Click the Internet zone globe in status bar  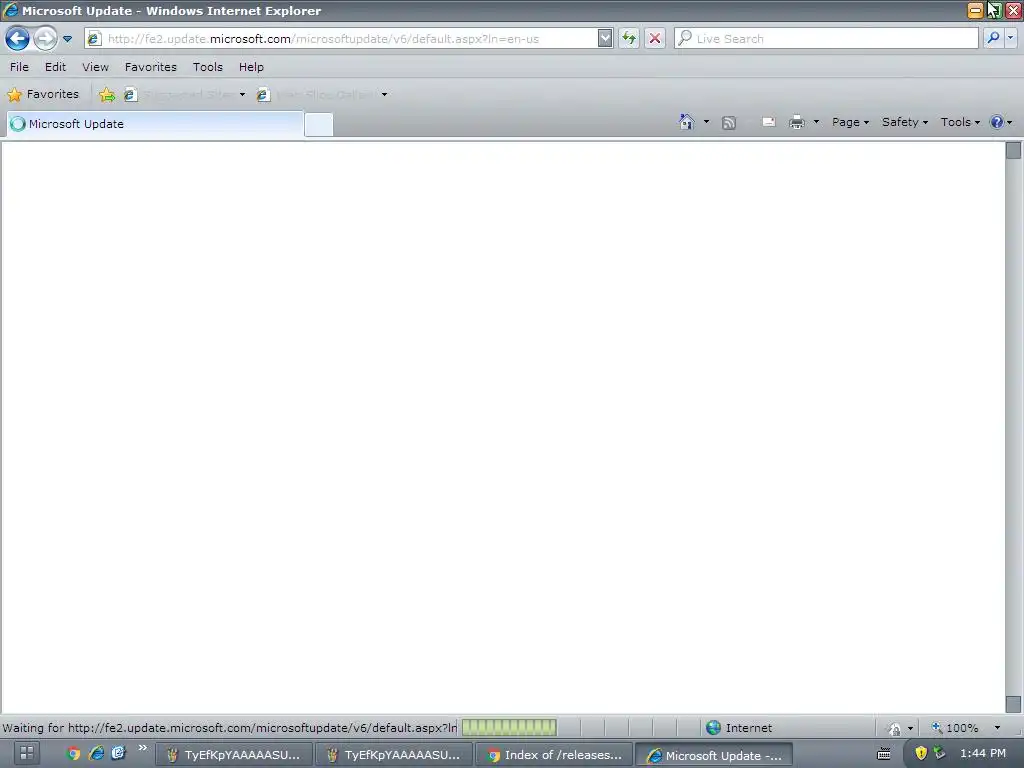pyautogui.click(x=714, y=728)
